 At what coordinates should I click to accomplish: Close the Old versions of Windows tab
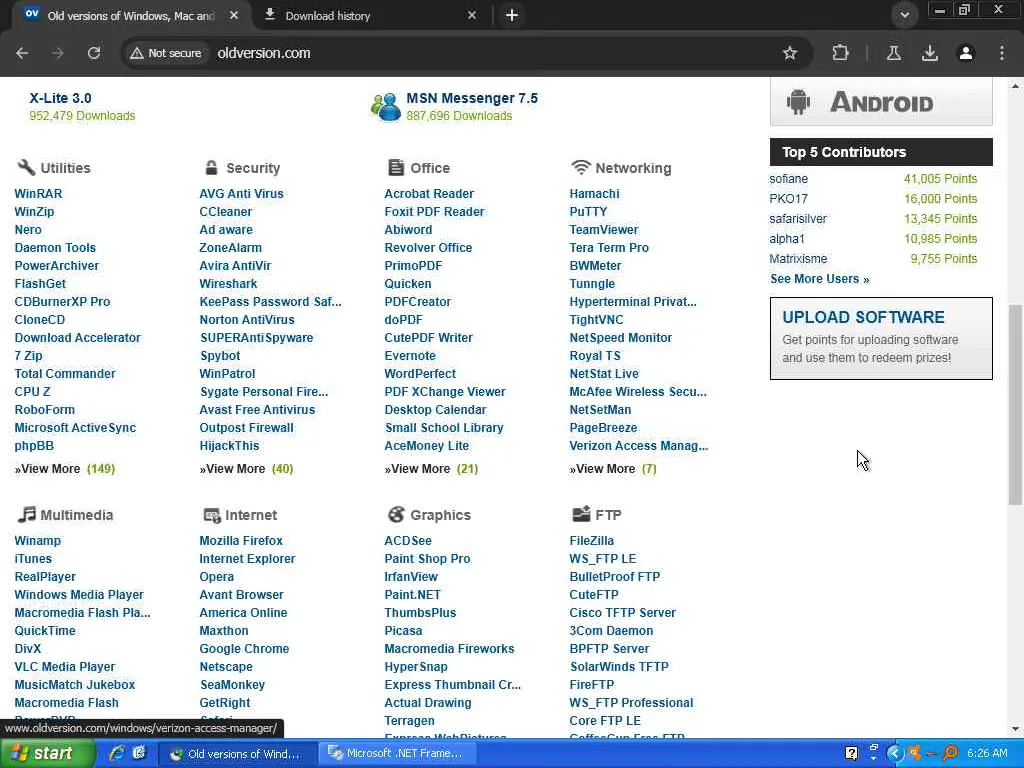coord(234,15)
